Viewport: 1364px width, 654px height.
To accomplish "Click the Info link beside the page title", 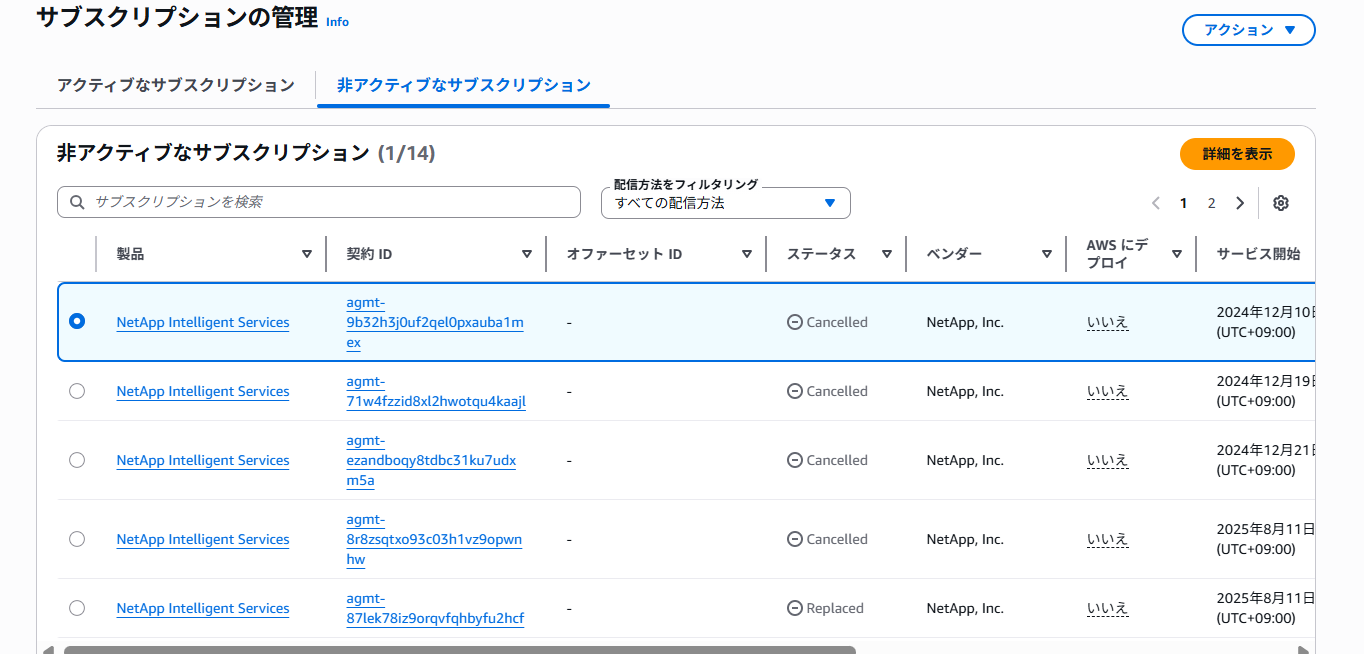I will click(x=337, y=22).
